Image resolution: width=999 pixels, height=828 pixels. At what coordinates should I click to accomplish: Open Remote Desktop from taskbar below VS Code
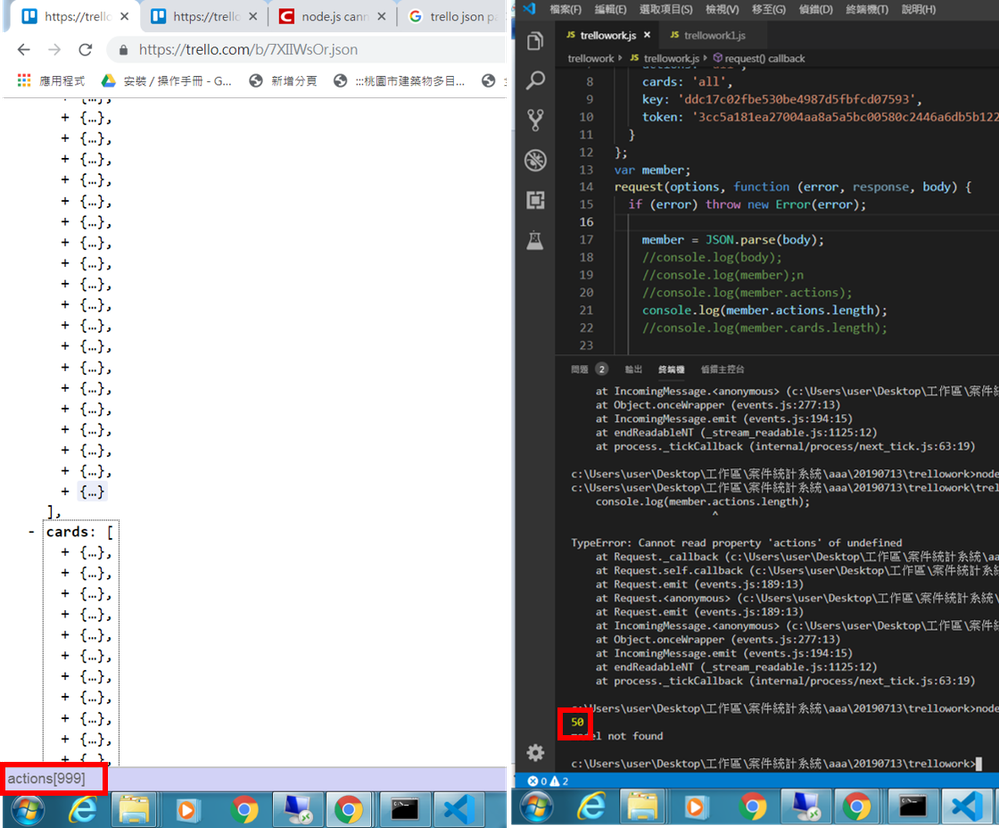(x=803, y=807)
